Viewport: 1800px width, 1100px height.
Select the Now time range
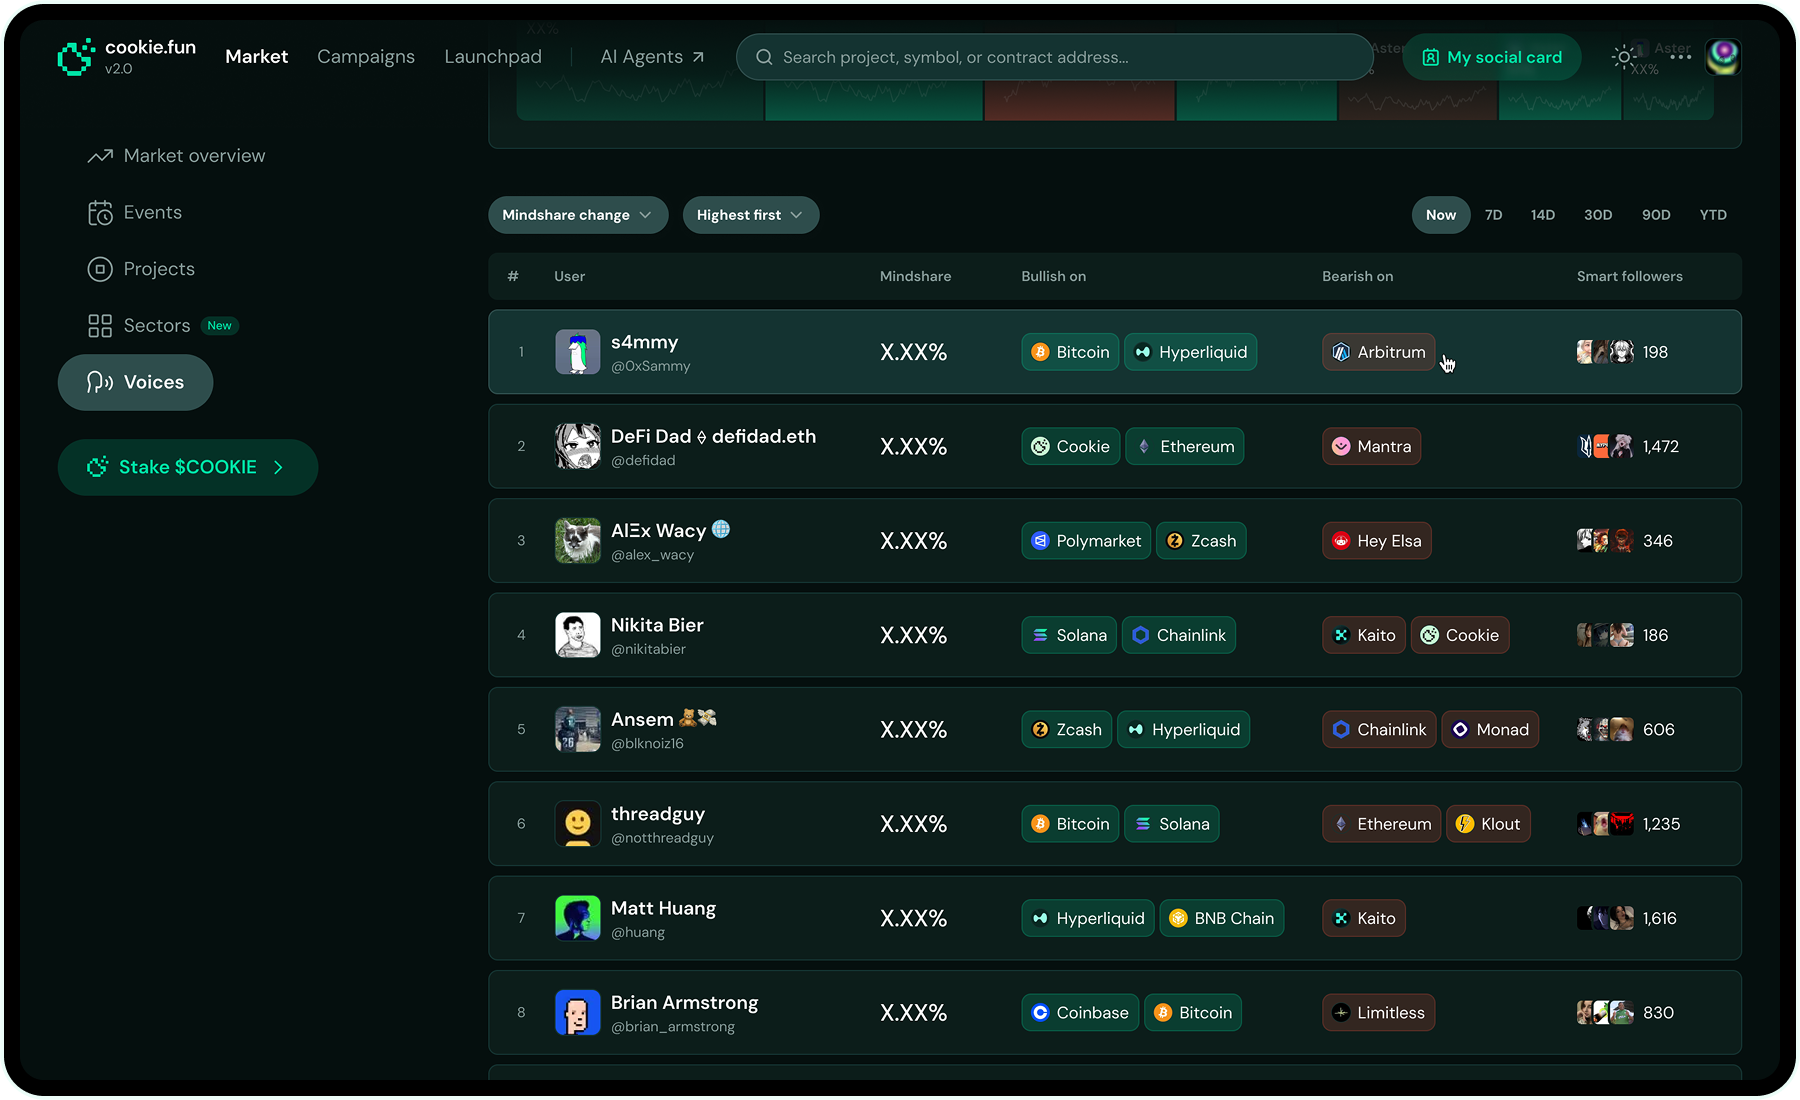[1441, 215]
